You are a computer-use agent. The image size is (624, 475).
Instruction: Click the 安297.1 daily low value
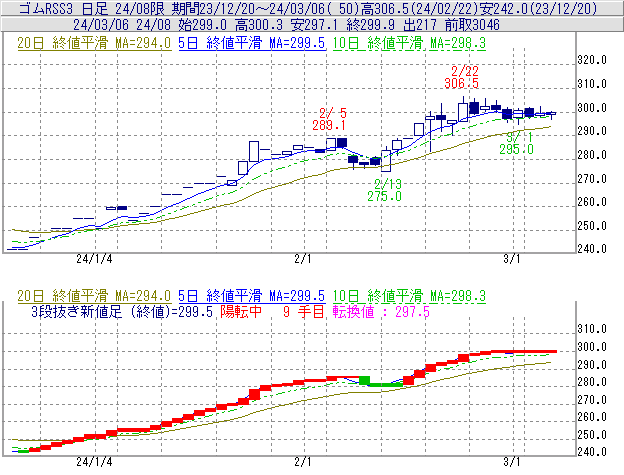tap(314, 25)
